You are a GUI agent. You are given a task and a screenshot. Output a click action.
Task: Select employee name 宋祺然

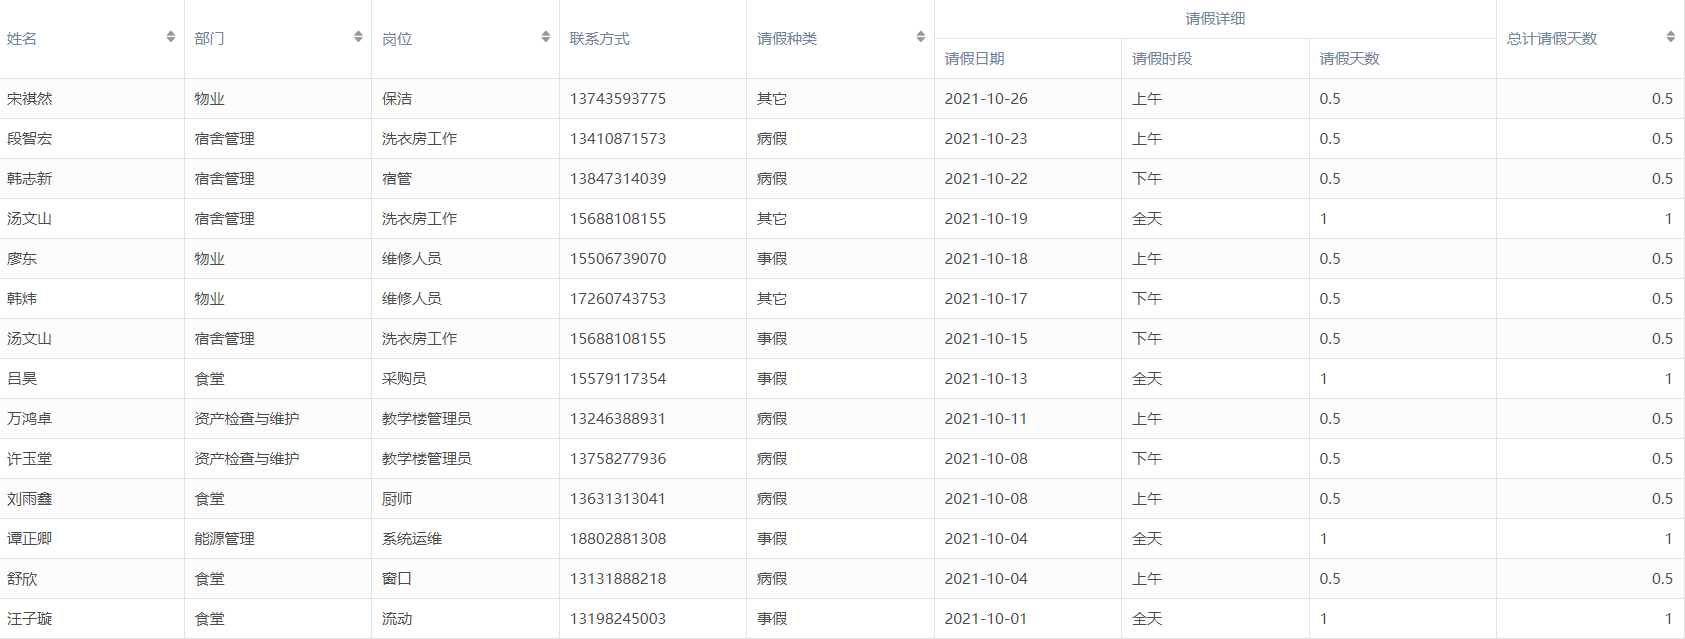pyautogui.click(x=30, y=99)
